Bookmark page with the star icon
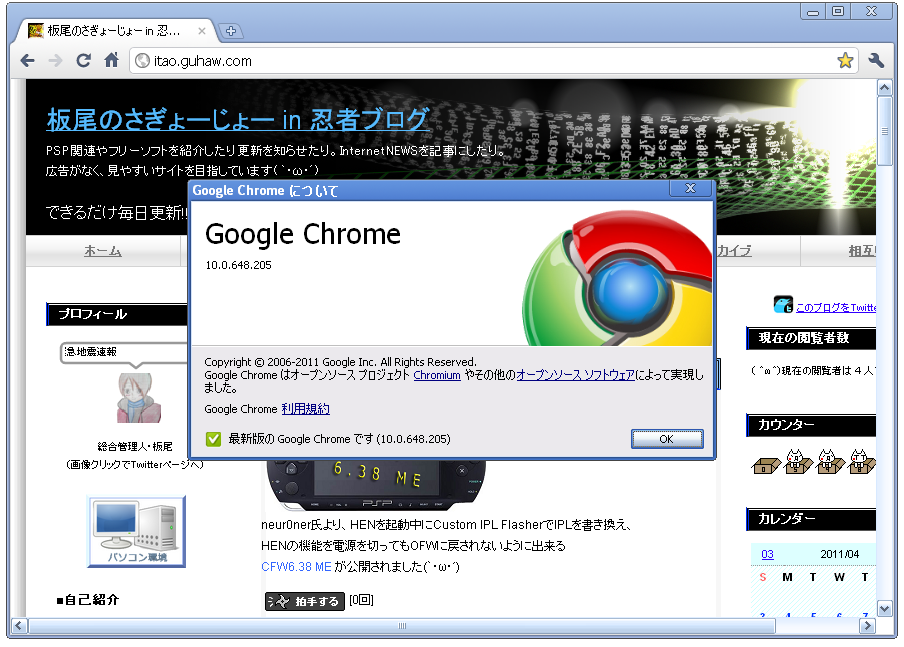Image resolution: width=904 pixels, height=647 pixels. (x=845, y=61)
